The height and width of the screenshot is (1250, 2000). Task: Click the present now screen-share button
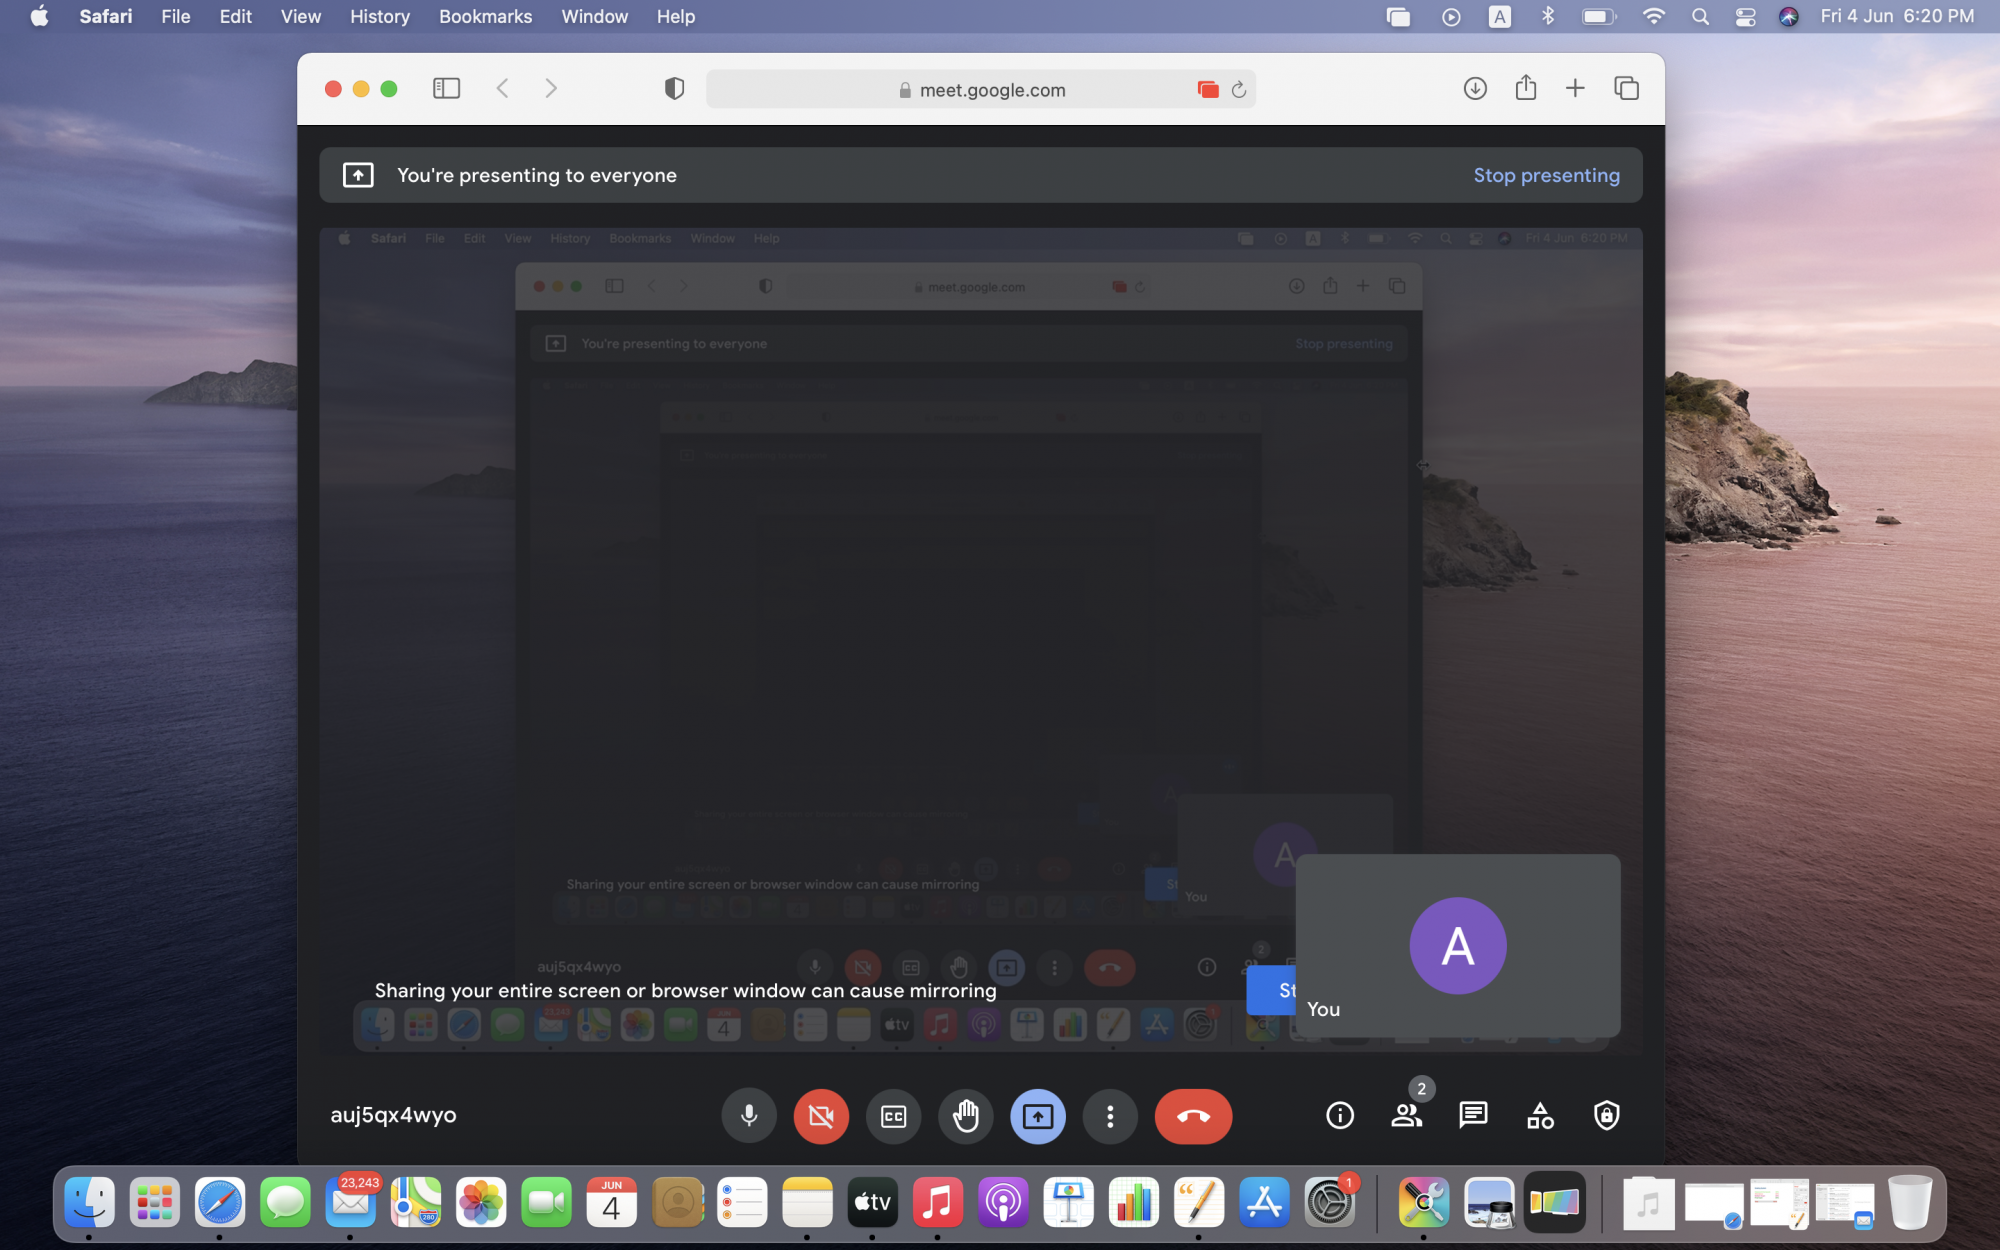[1037, 1115]
